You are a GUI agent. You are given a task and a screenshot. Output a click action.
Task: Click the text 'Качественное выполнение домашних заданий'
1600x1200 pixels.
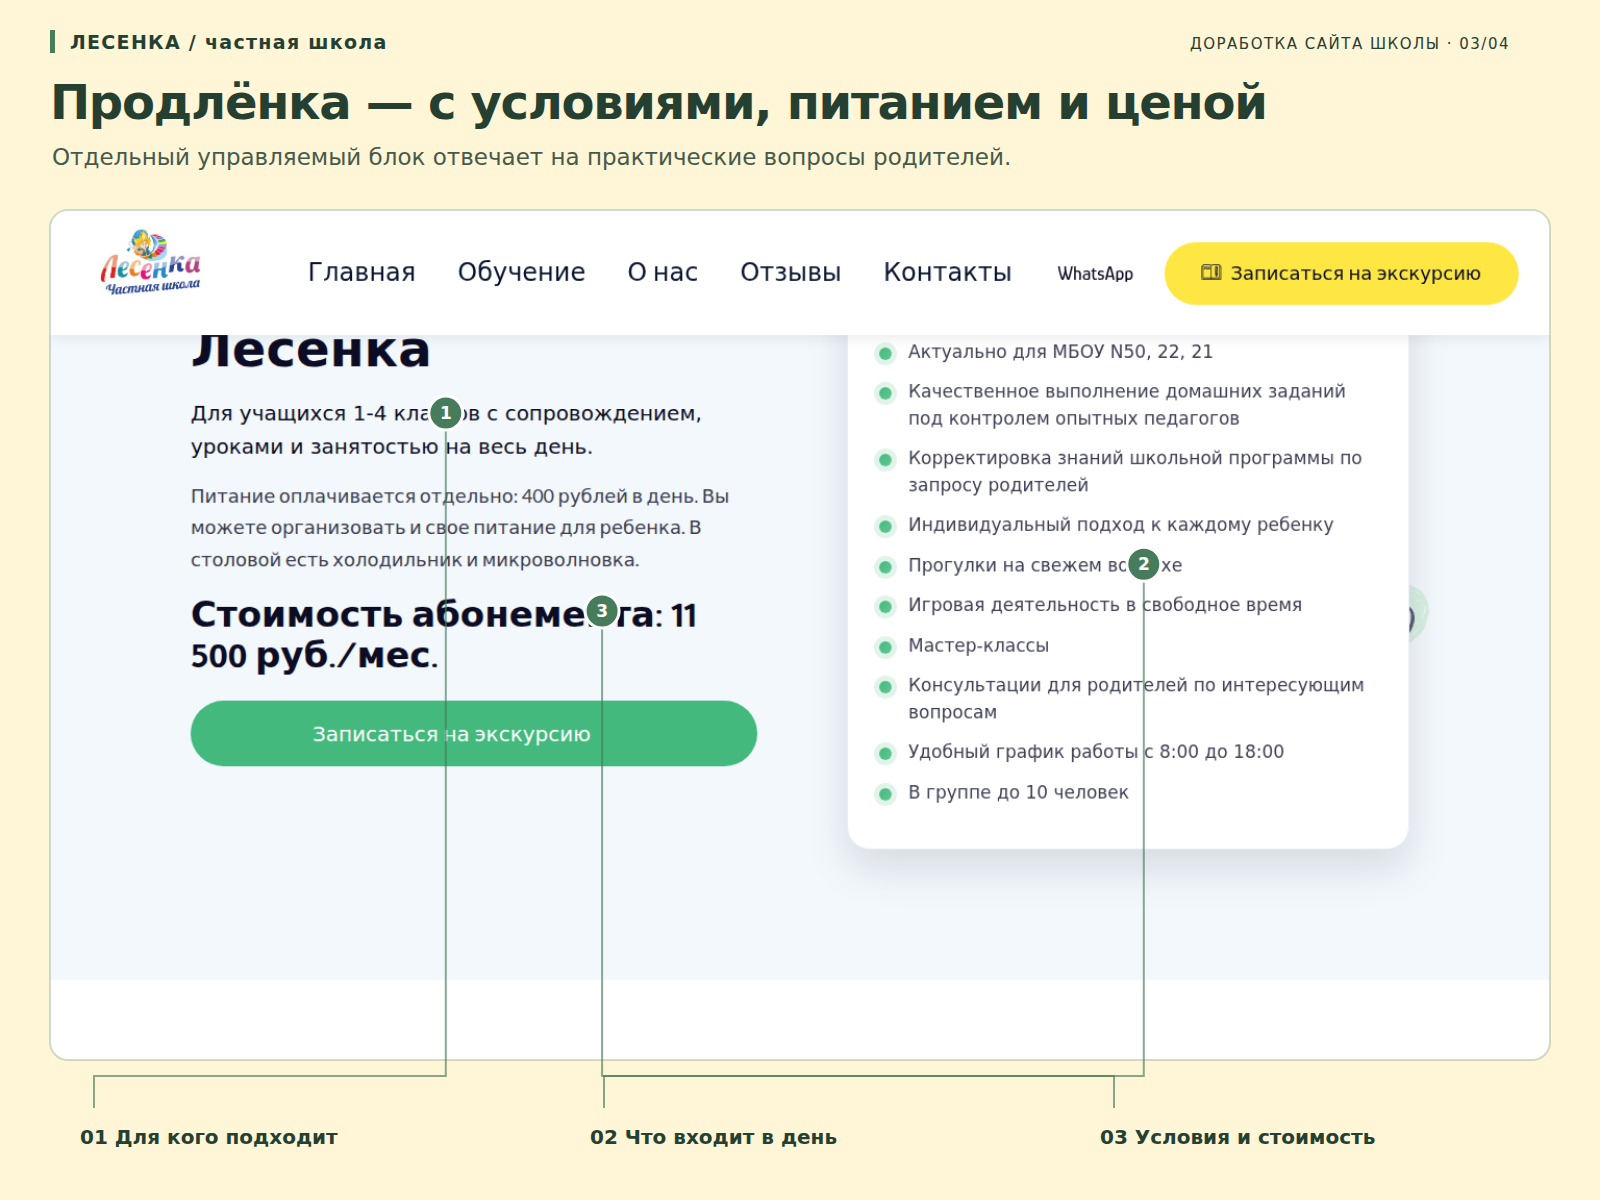point(1127,391)
